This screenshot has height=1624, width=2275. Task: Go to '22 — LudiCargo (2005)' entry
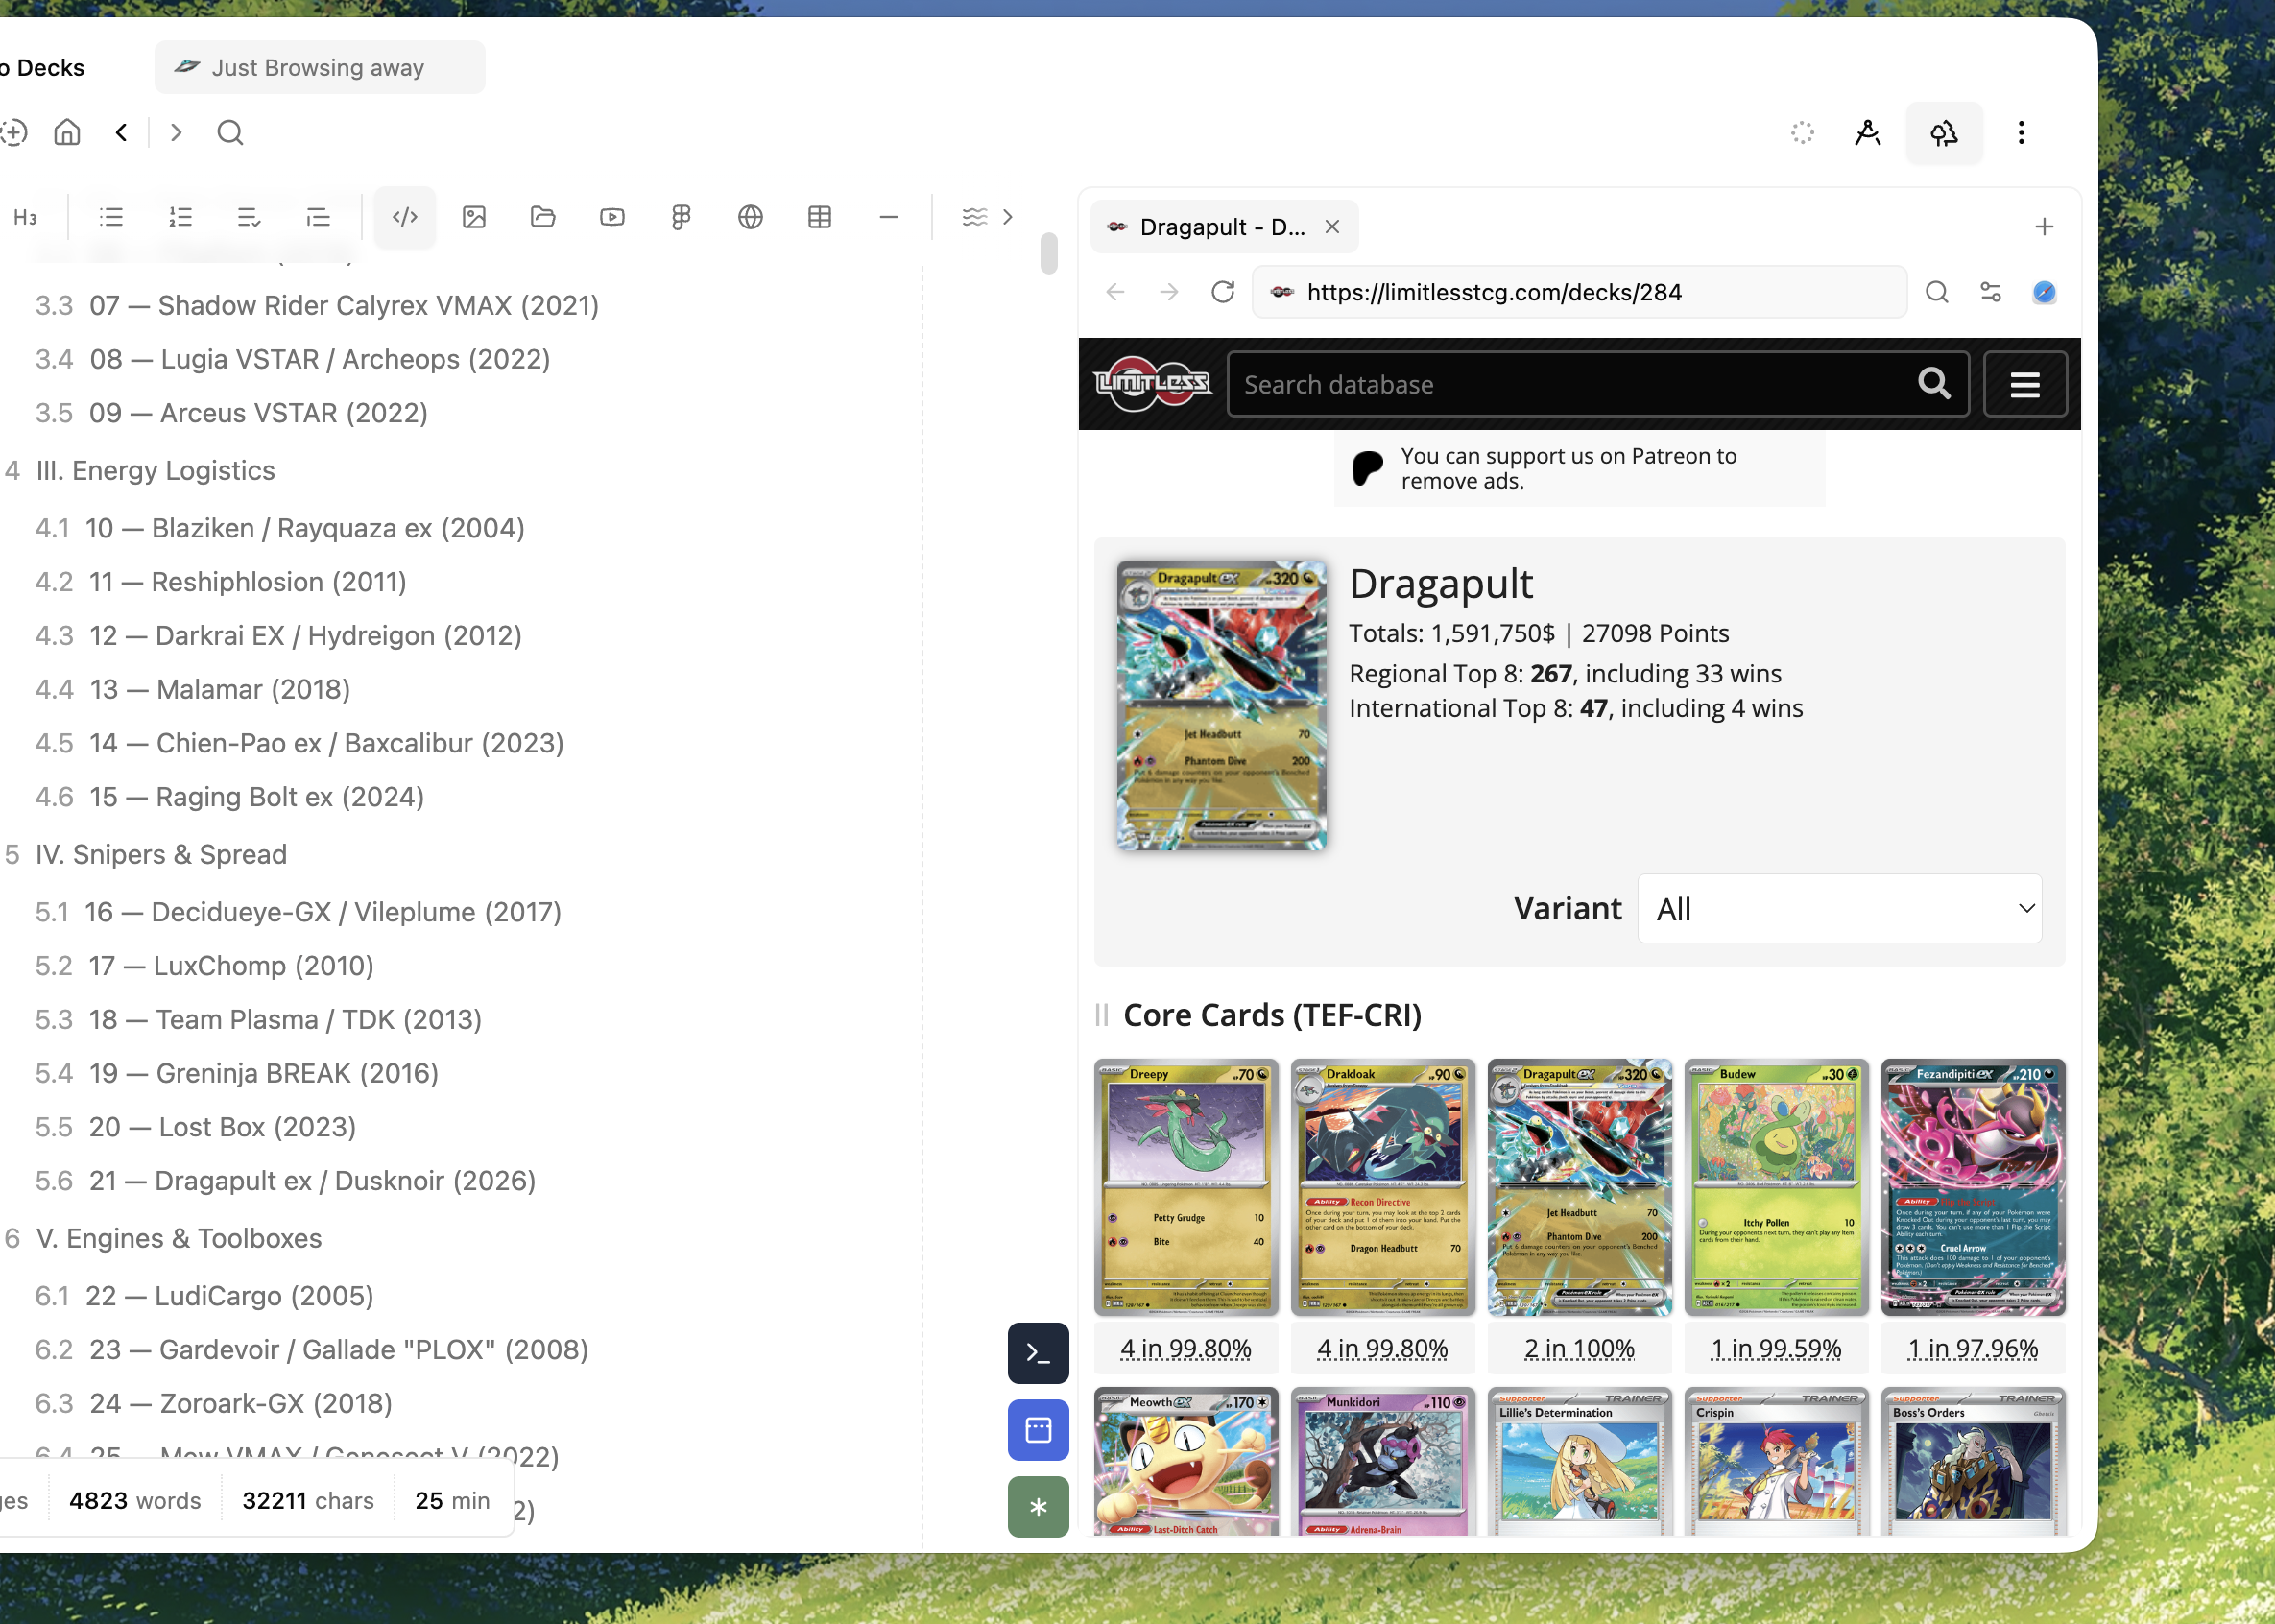click(x=229, y=1296)
